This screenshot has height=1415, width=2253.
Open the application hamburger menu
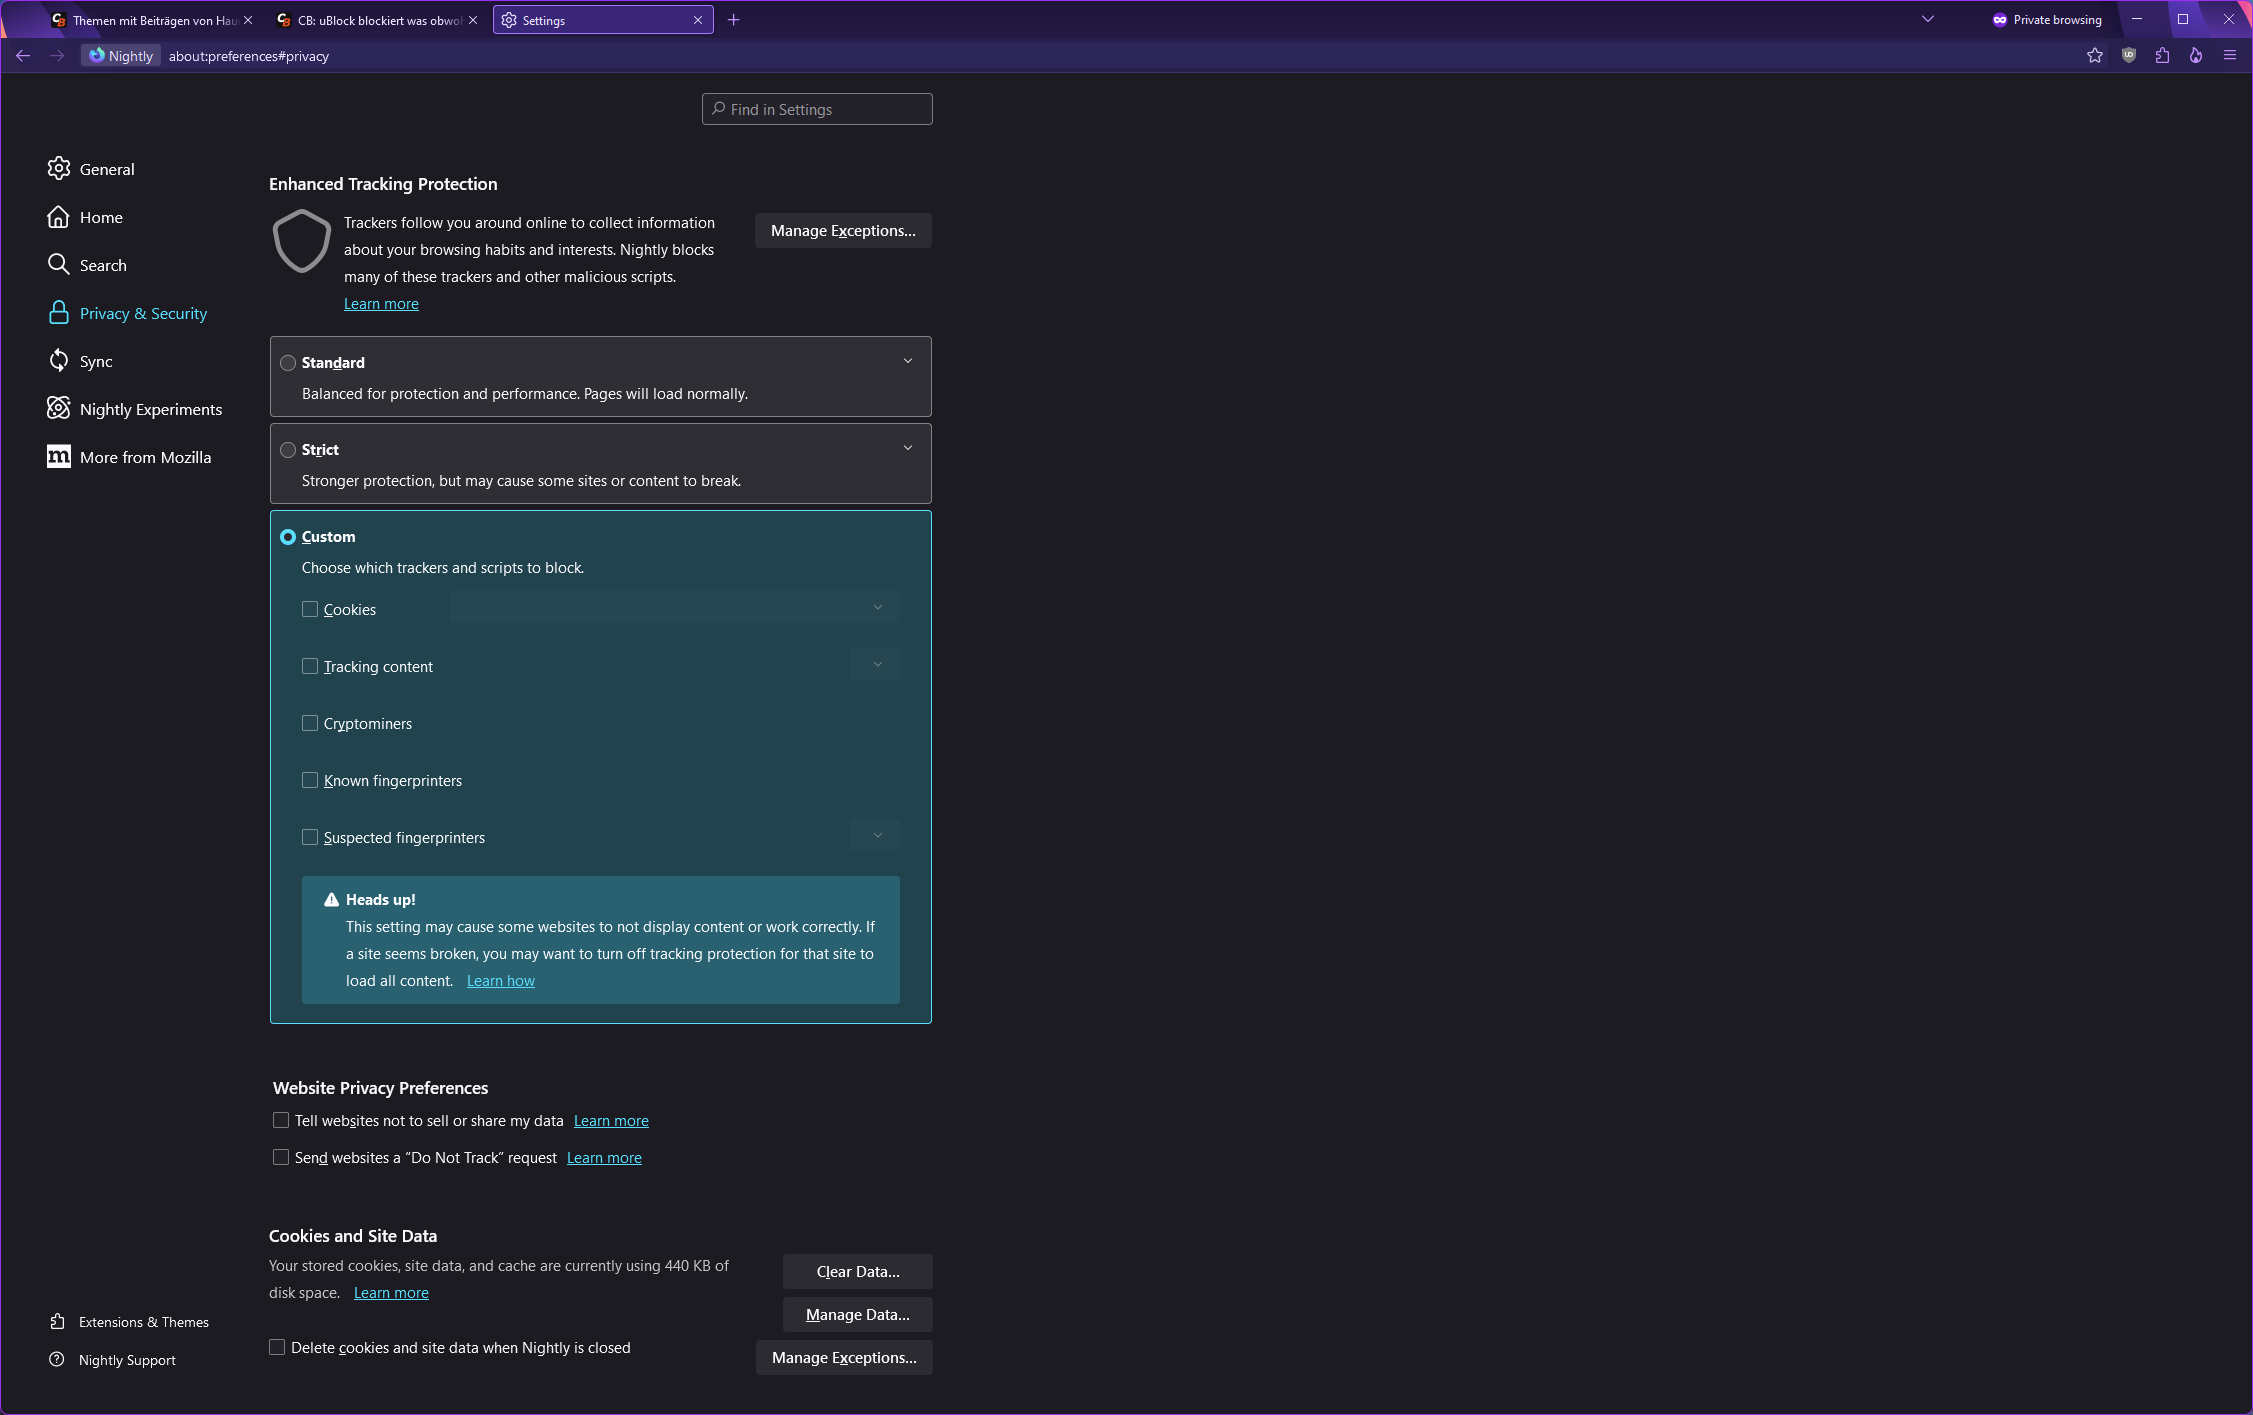click(x=2229, y=56)
